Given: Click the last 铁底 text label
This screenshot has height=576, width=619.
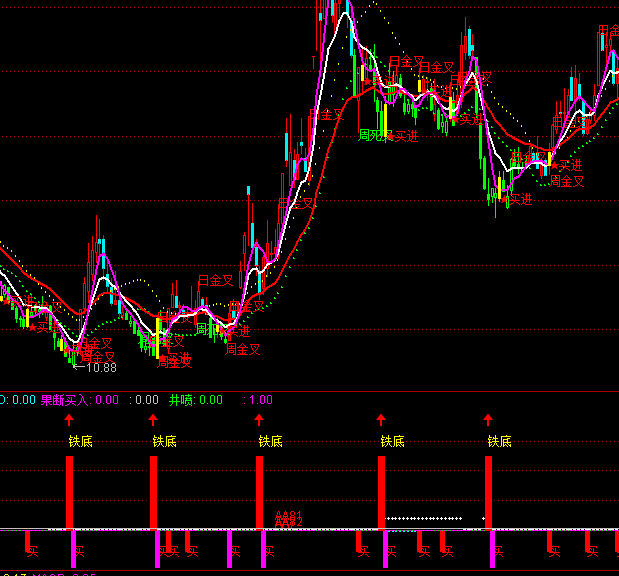Looking at the screenshot, I should (499, 441).
